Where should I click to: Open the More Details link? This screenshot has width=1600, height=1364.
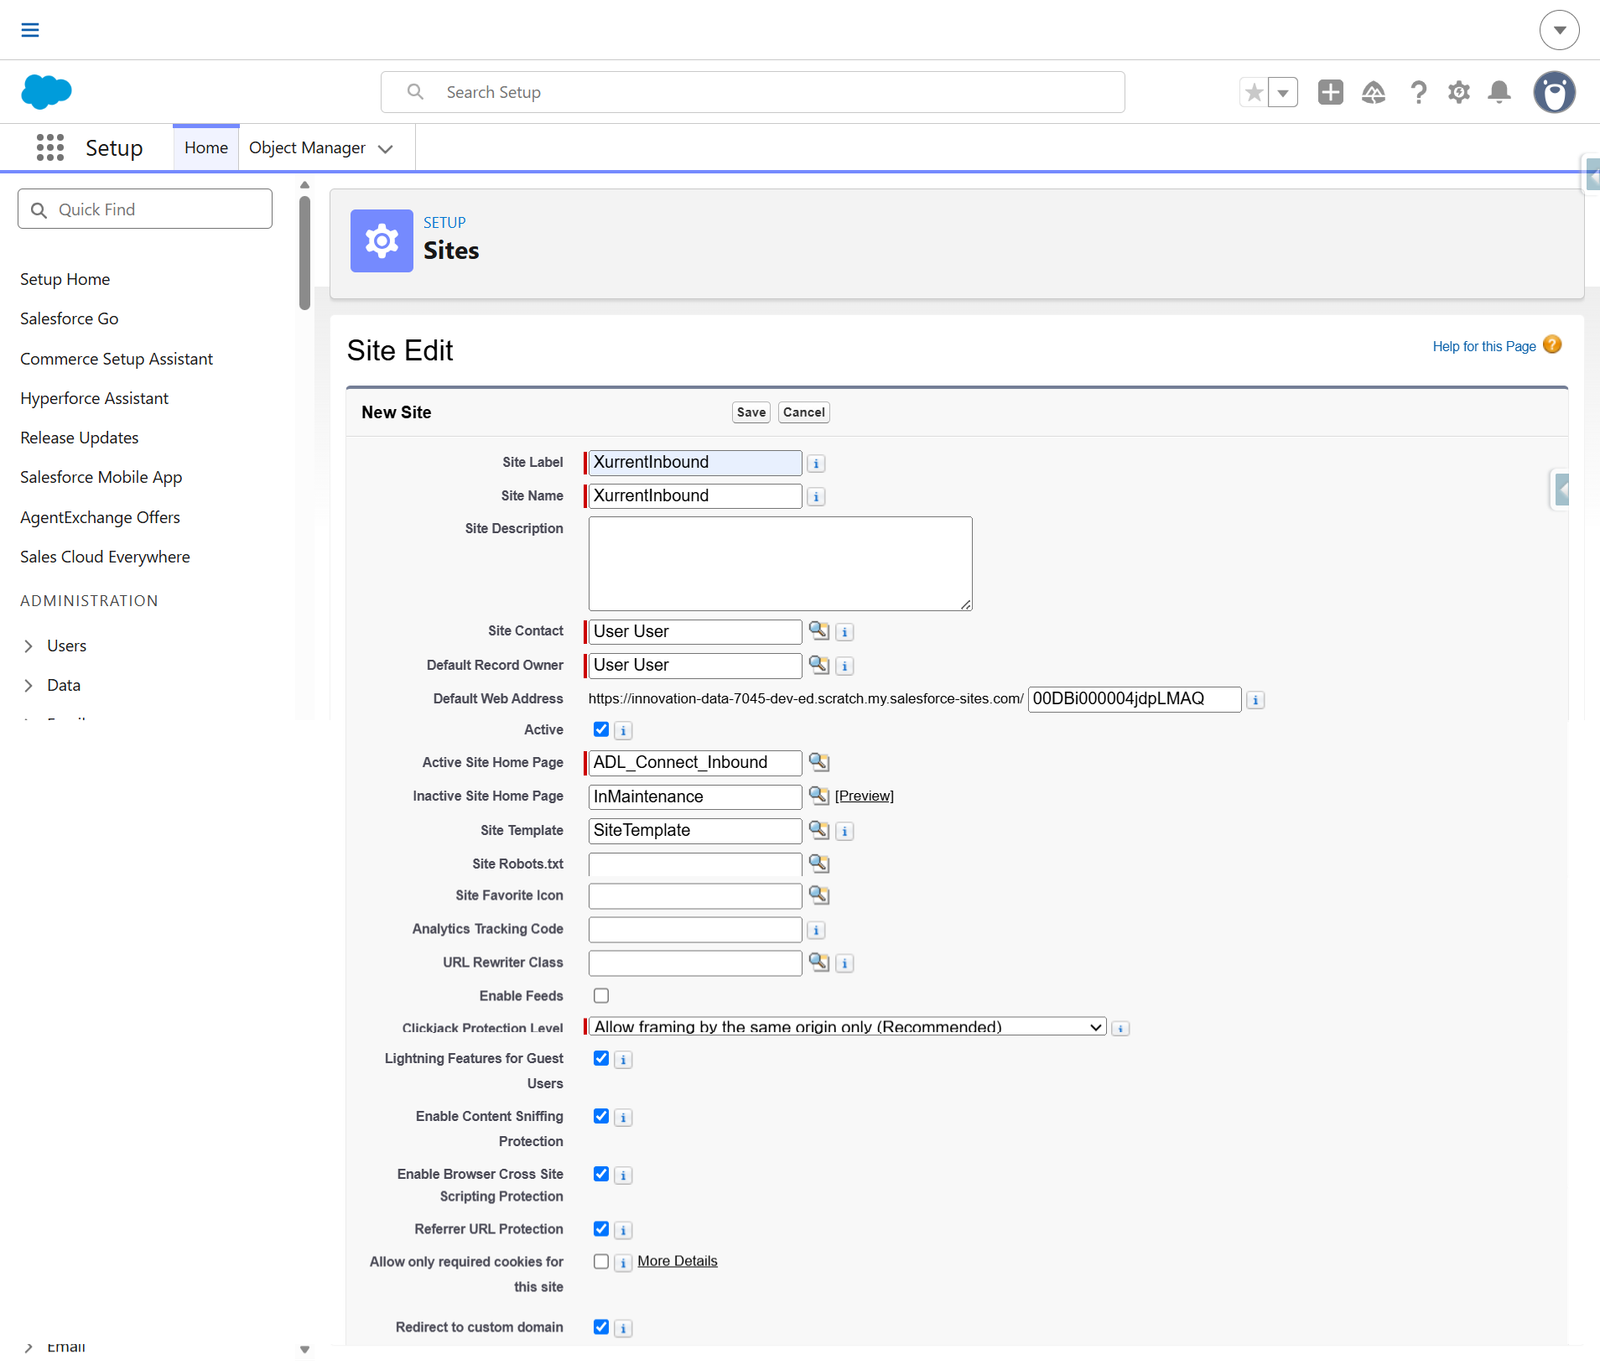pos(677,1261)
